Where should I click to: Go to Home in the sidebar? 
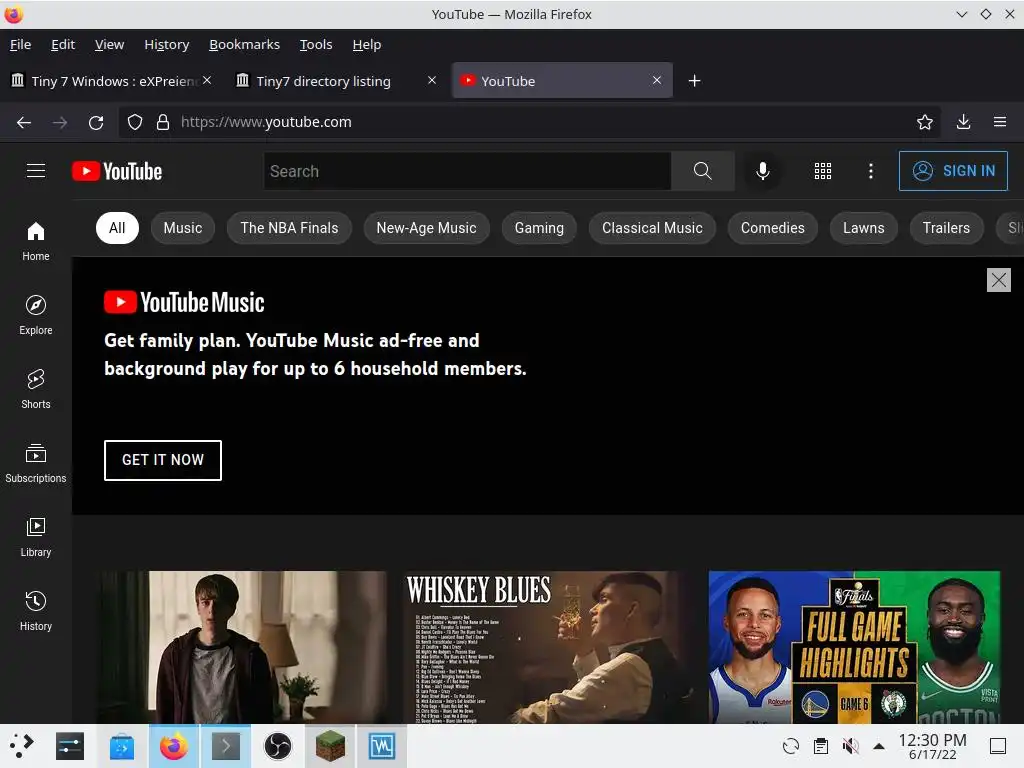36,242
